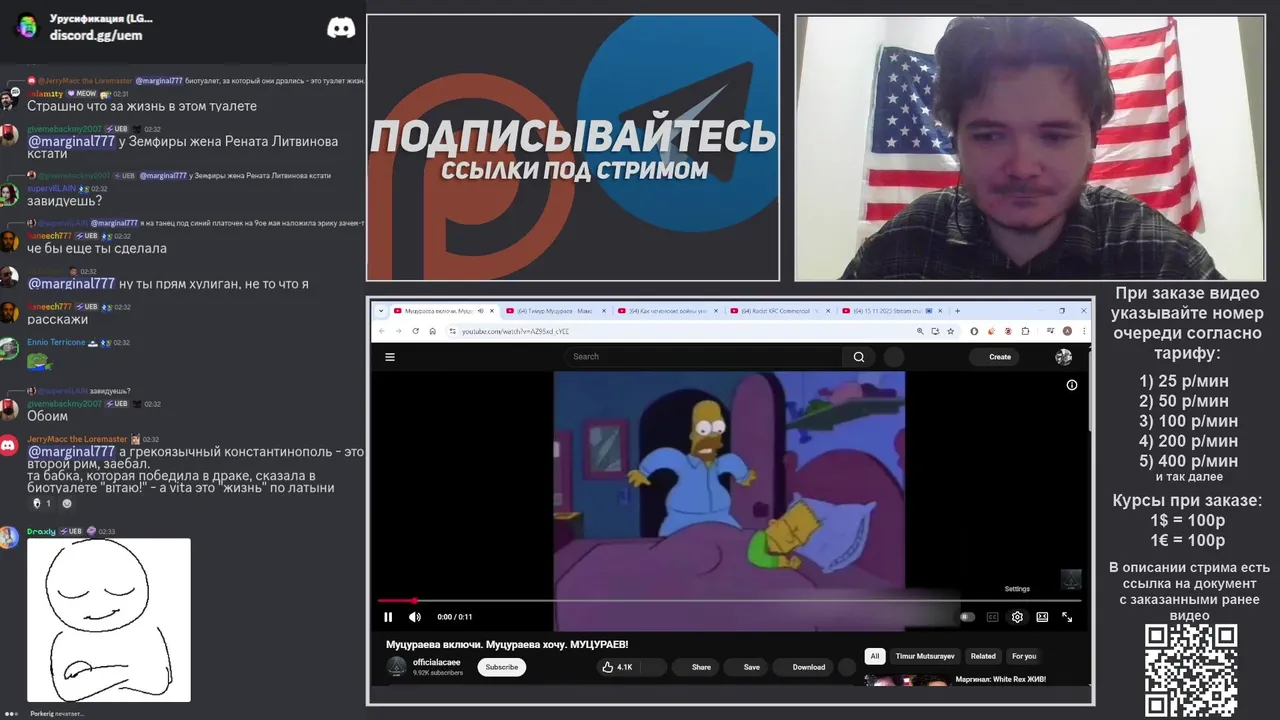Screen dimensions: 1280x720
Task: Click the chat message 'завидуешь?'
Action: tap(64, 201)
